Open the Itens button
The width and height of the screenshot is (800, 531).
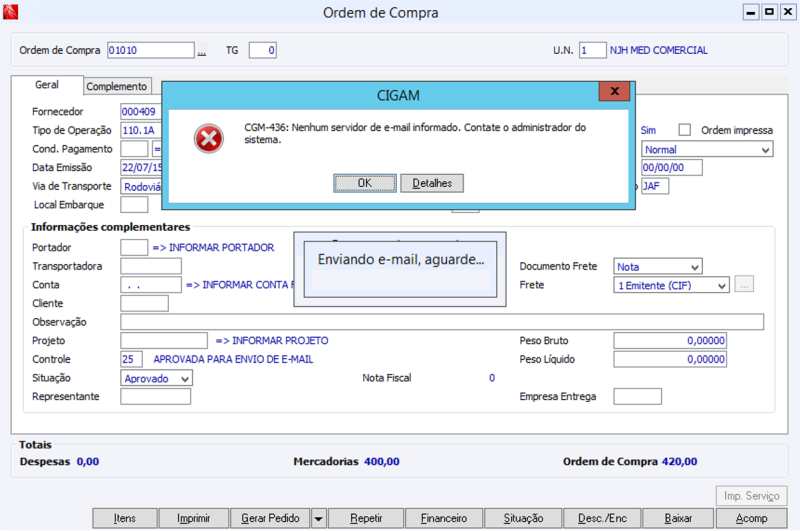click(124, 519)
